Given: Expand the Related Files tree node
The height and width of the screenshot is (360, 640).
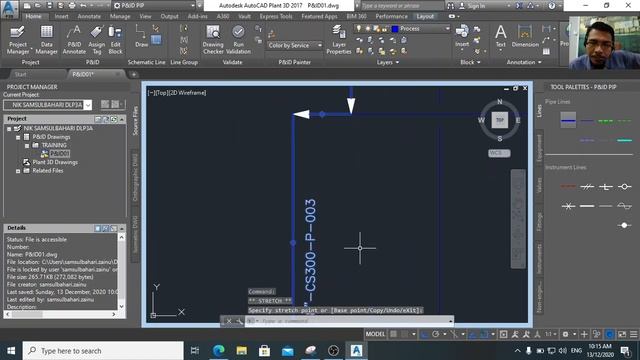Looking at the screenshot, I should [18, 171].
